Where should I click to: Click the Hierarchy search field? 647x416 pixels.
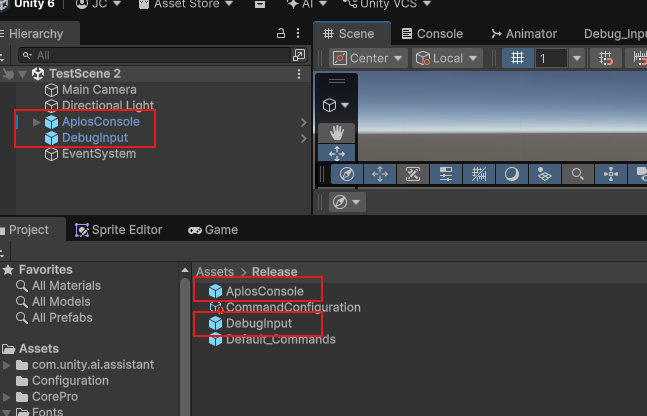(x=155, y=55)
